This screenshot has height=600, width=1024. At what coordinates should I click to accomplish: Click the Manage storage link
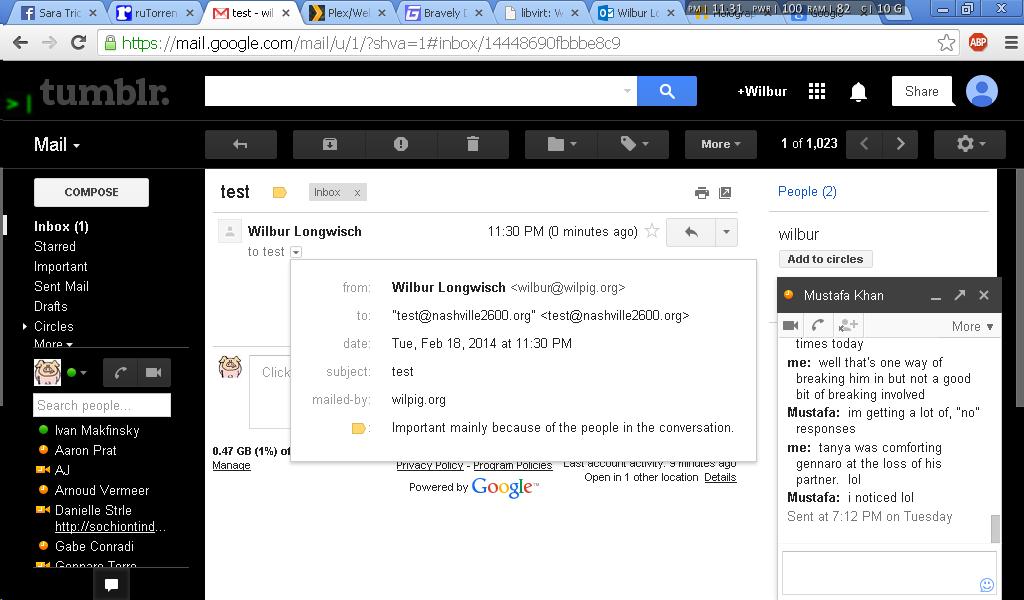pos(231,466)
